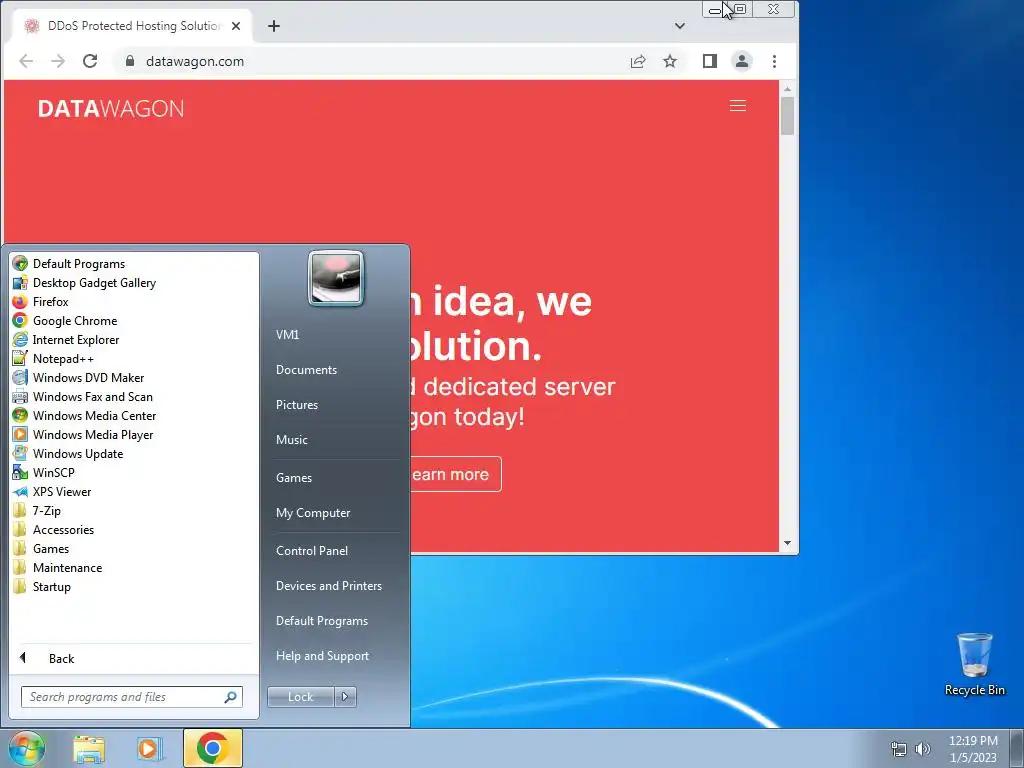Open Devices and Printers

(328, 586)
